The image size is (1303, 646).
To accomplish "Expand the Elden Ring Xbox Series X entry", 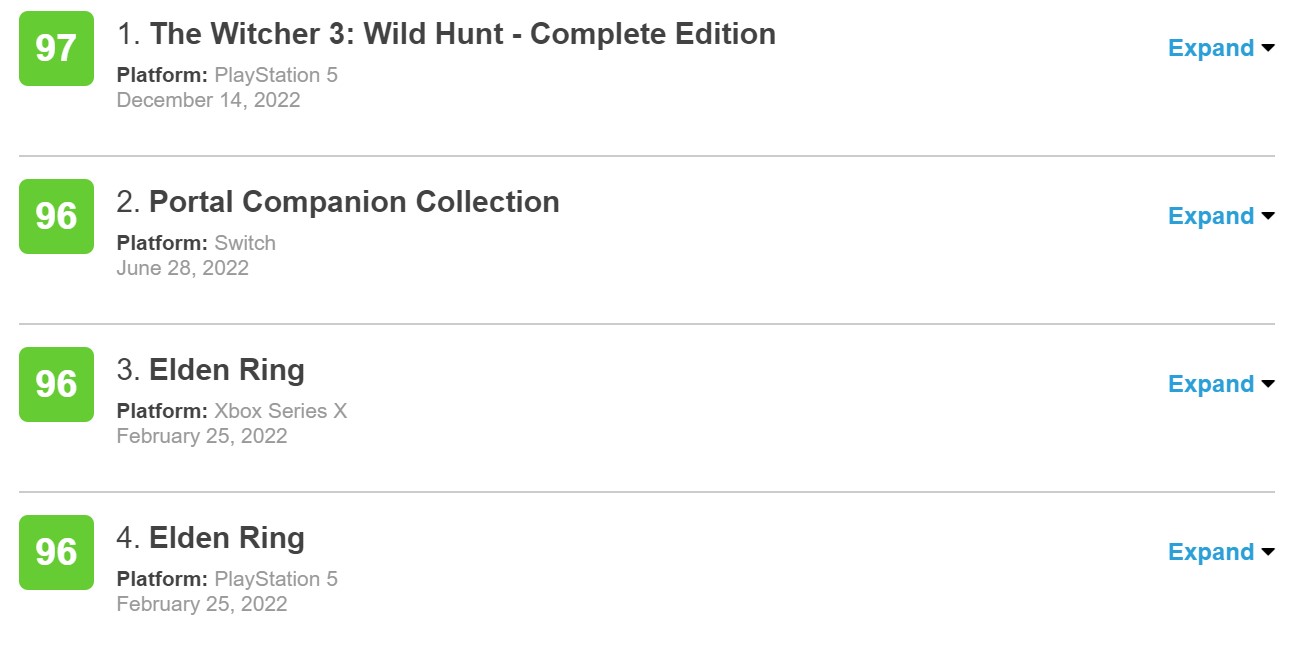I will pos(1211,384).
